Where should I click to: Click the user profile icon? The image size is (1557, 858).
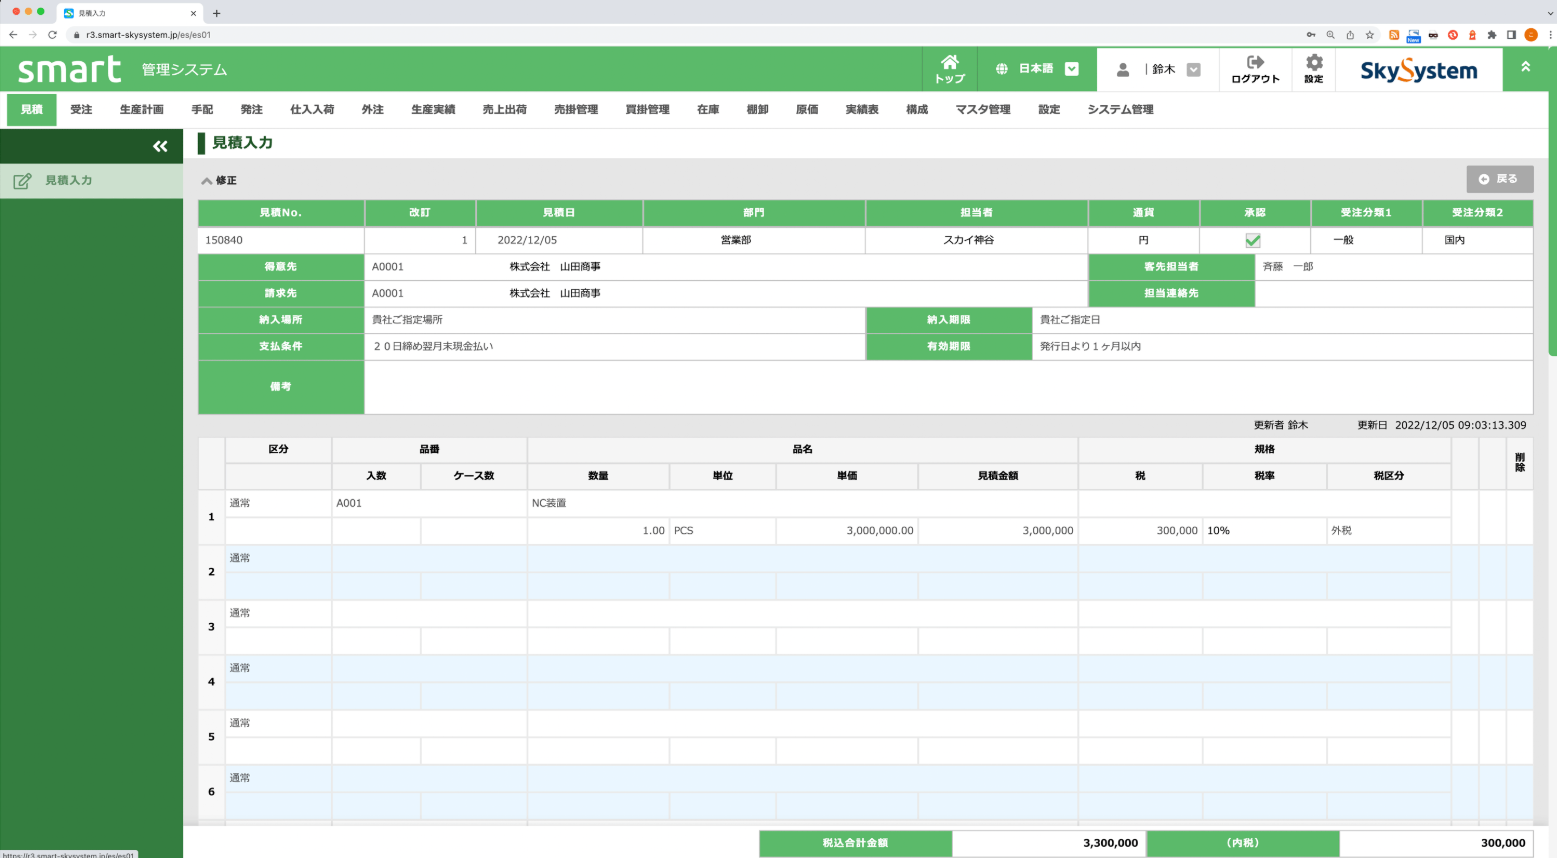pos(1123,70)
